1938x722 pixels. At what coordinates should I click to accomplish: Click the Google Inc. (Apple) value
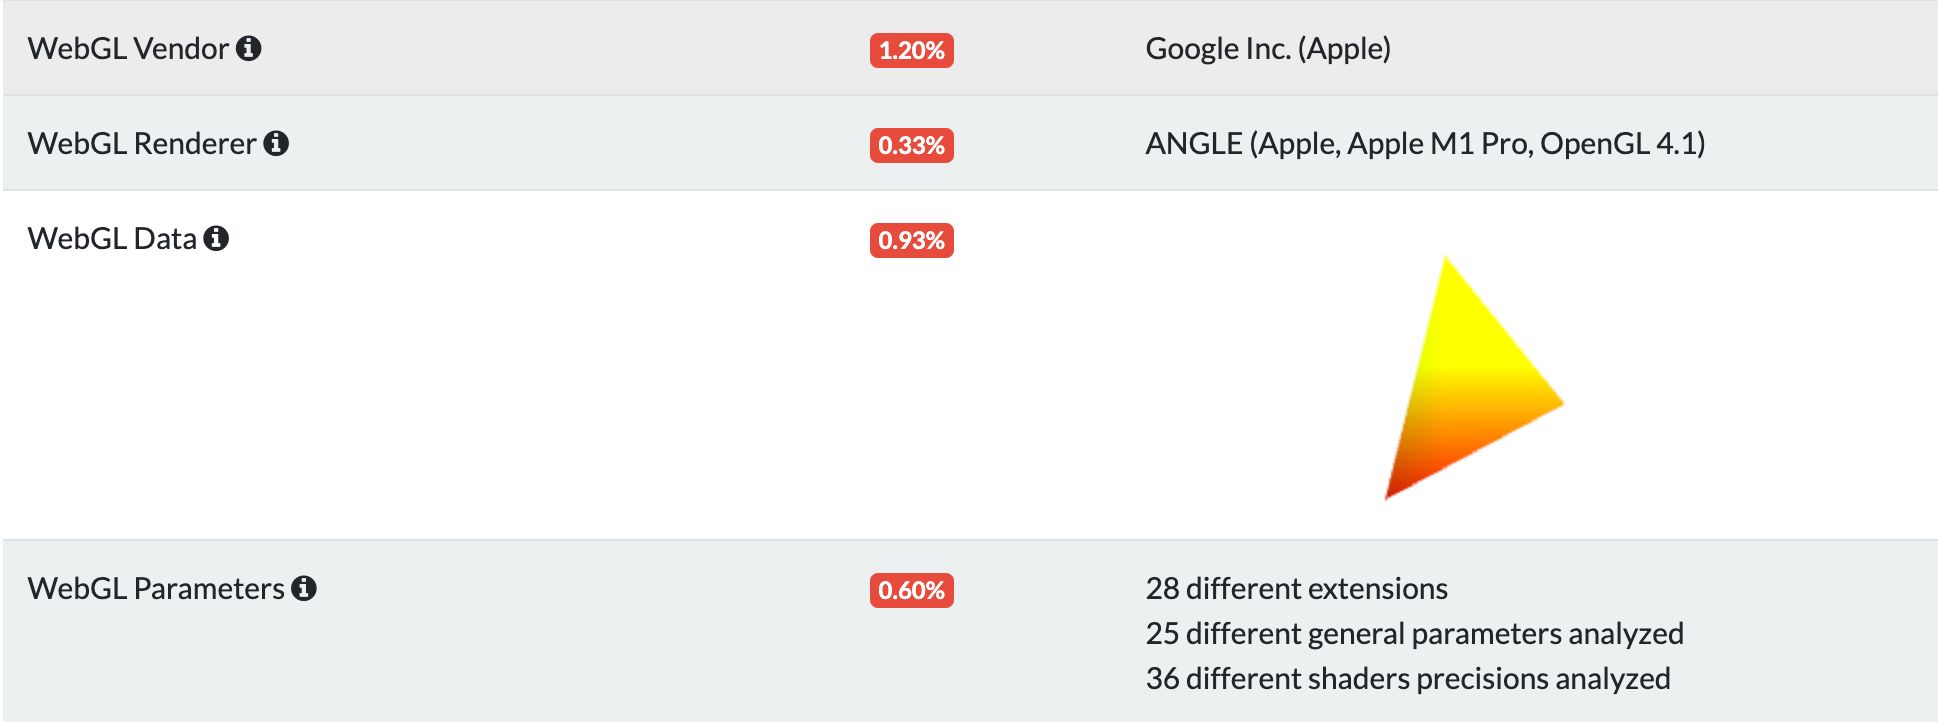(1268, 48)
